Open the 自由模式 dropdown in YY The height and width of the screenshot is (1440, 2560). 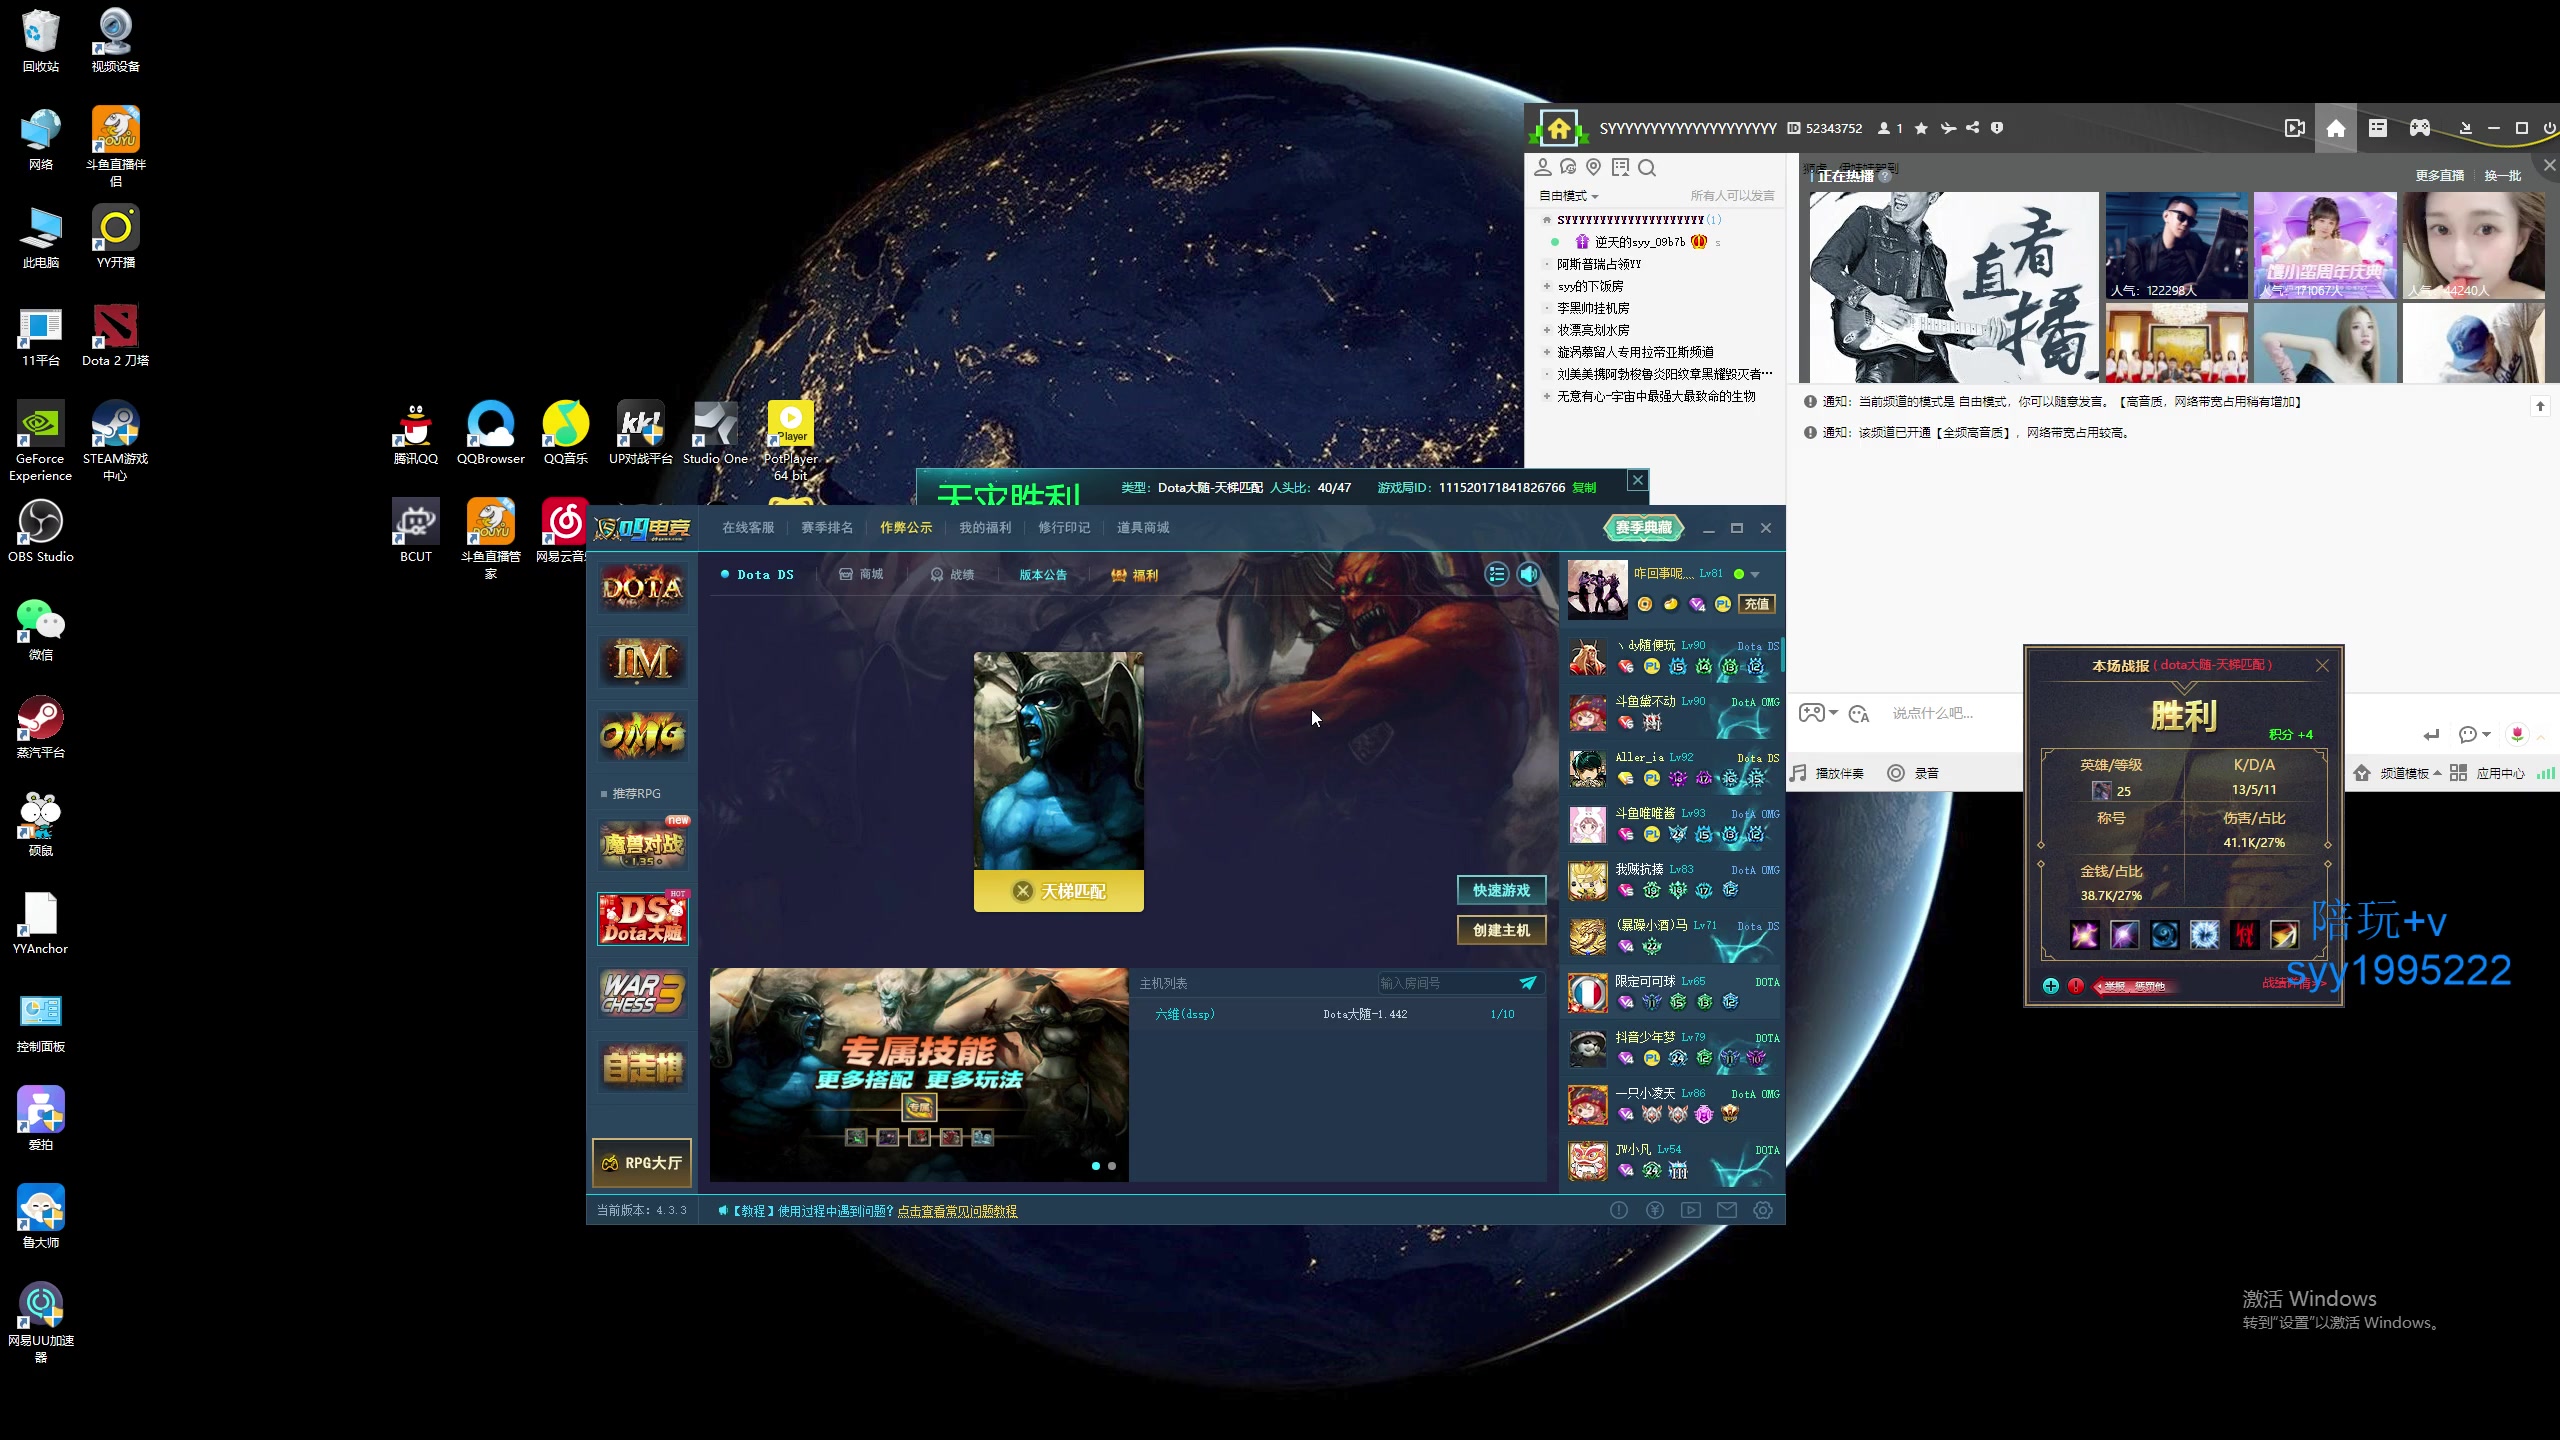coord(1568,196)
